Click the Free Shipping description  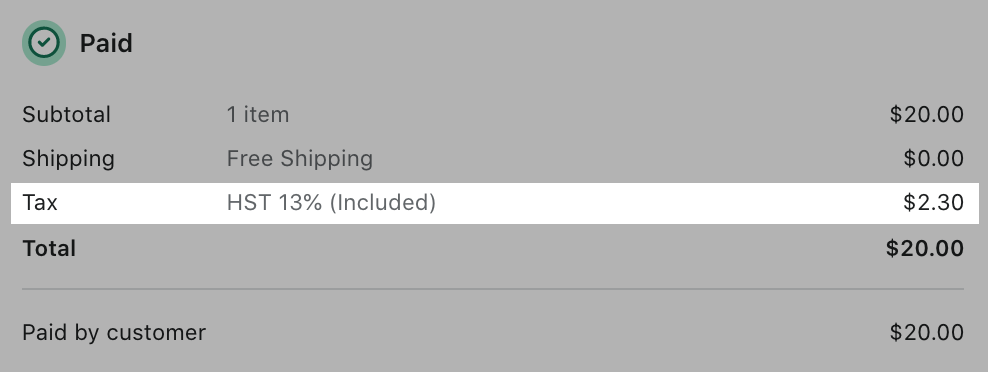(x=299, y=159)
